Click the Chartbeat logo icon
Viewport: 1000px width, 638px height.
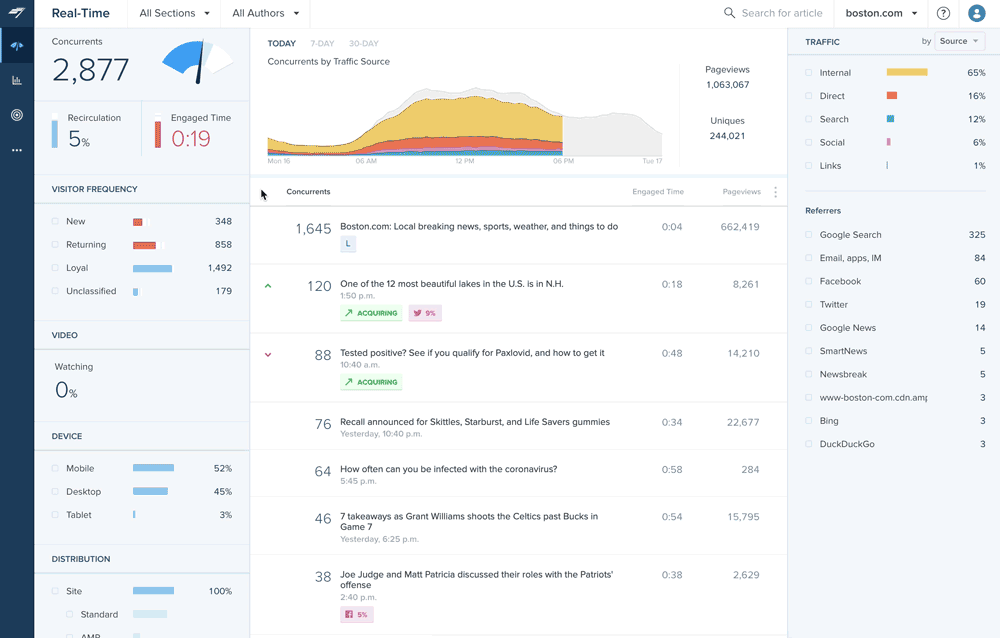click(17, 13)
